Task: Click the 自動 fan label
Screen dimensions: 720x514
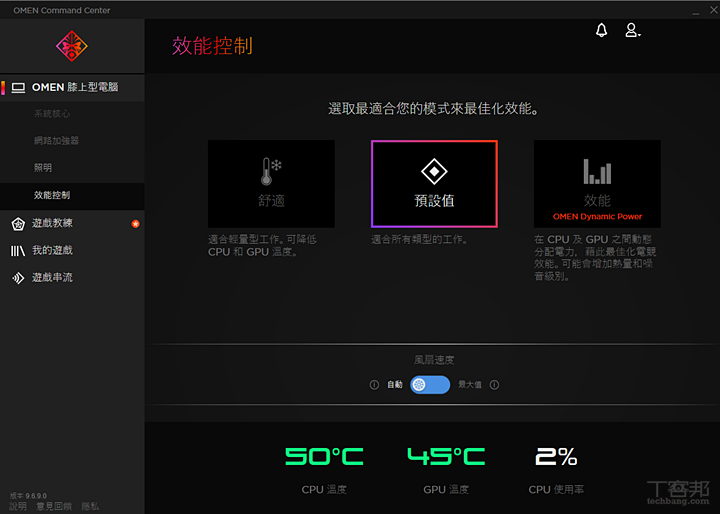Action: (x=394, y=385)
